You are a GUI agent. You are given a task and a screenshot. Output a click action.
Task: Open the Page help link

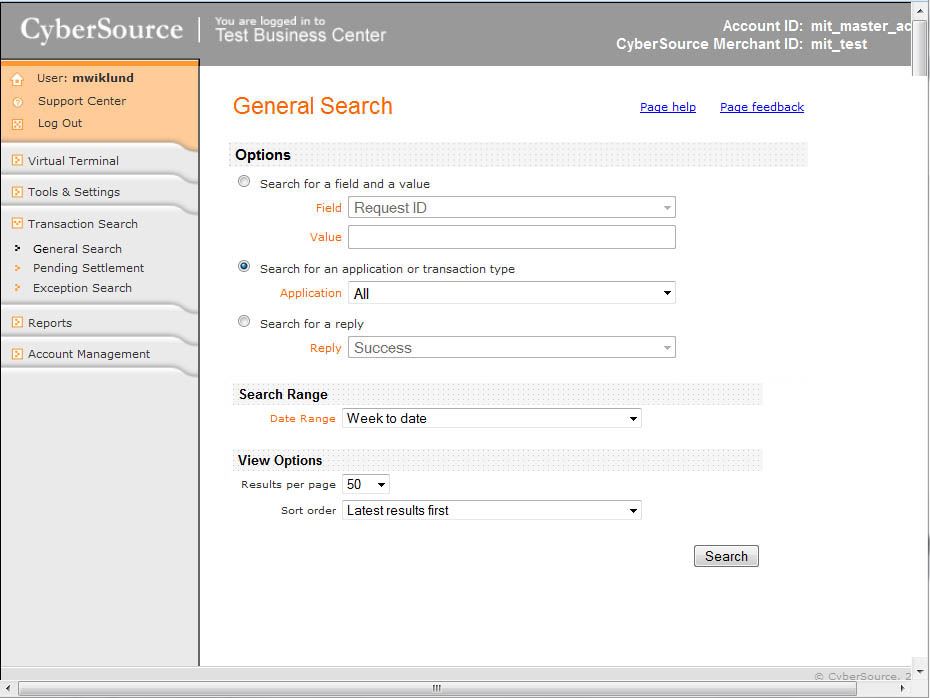coord(667,107)
